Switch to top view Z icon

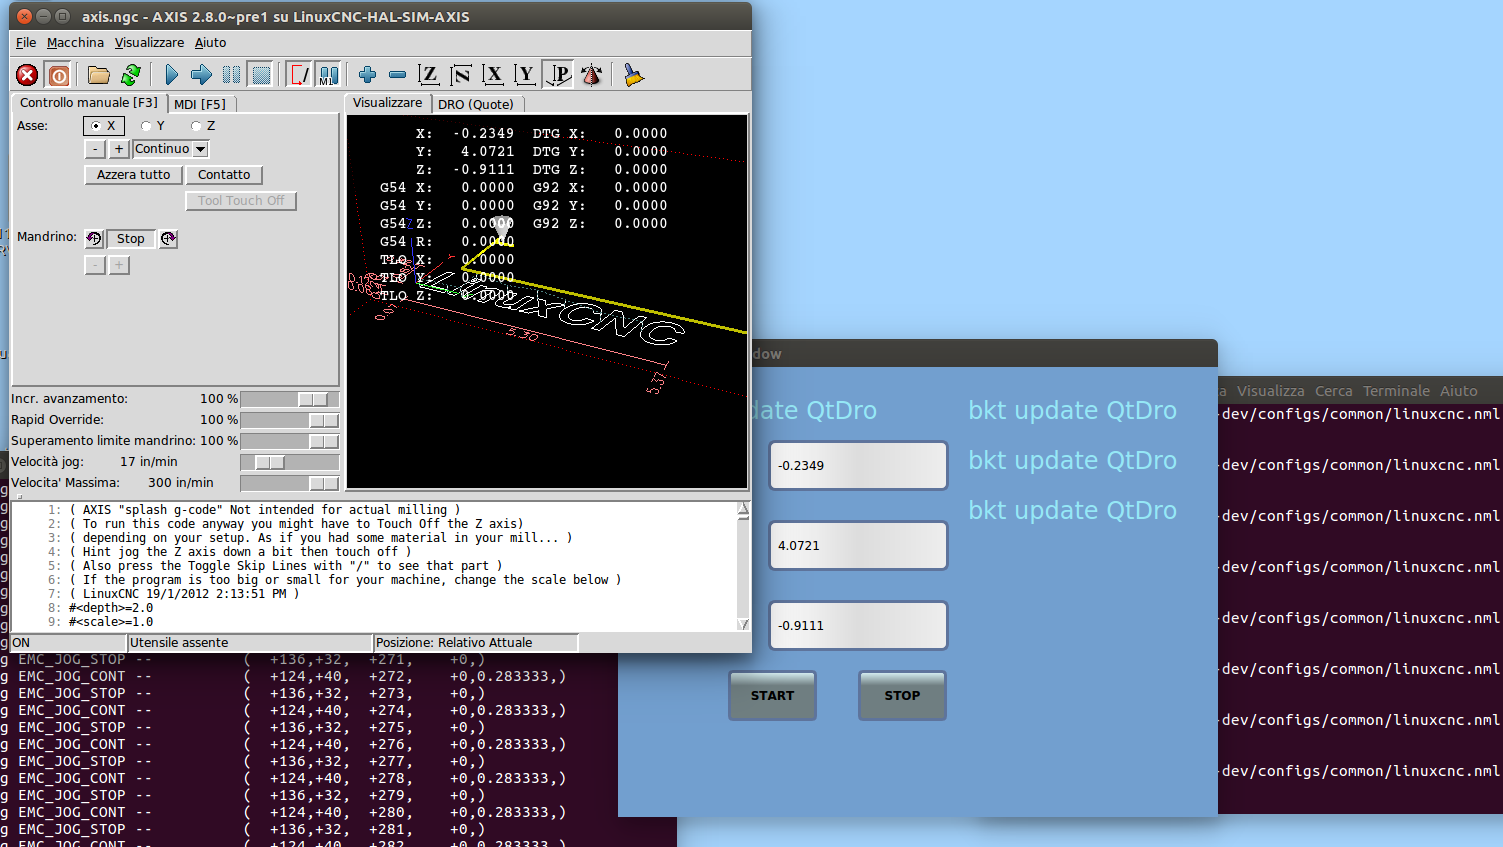click(x=429, y=75)
